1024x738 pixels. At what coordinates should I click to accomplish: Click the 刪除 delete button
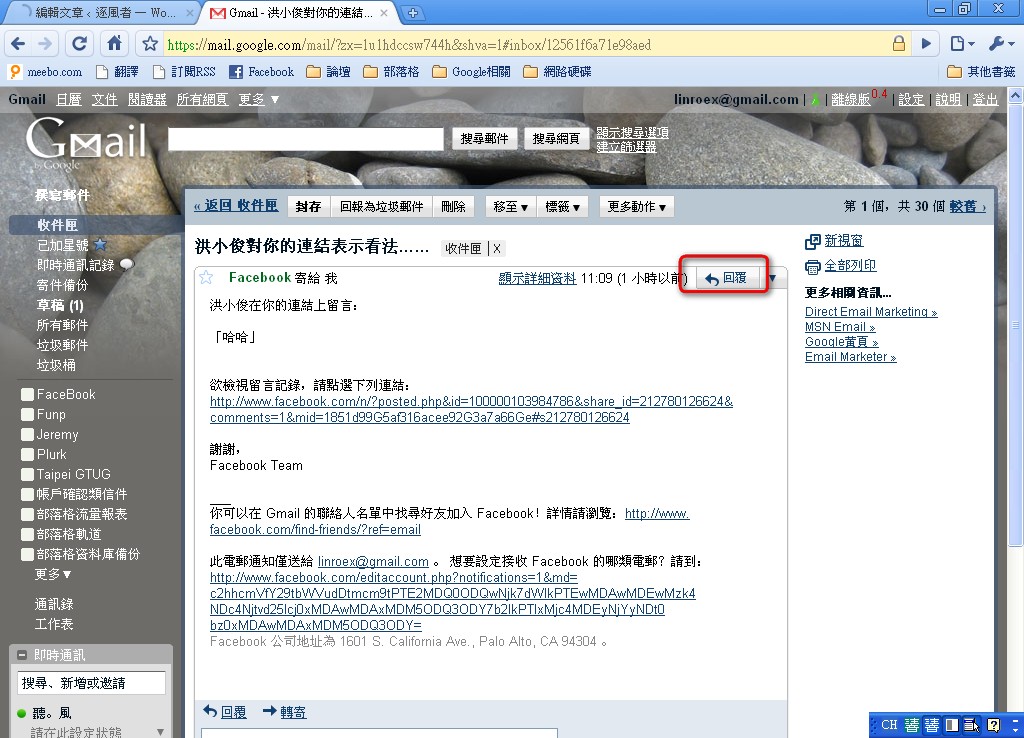[x=453, y=207]
